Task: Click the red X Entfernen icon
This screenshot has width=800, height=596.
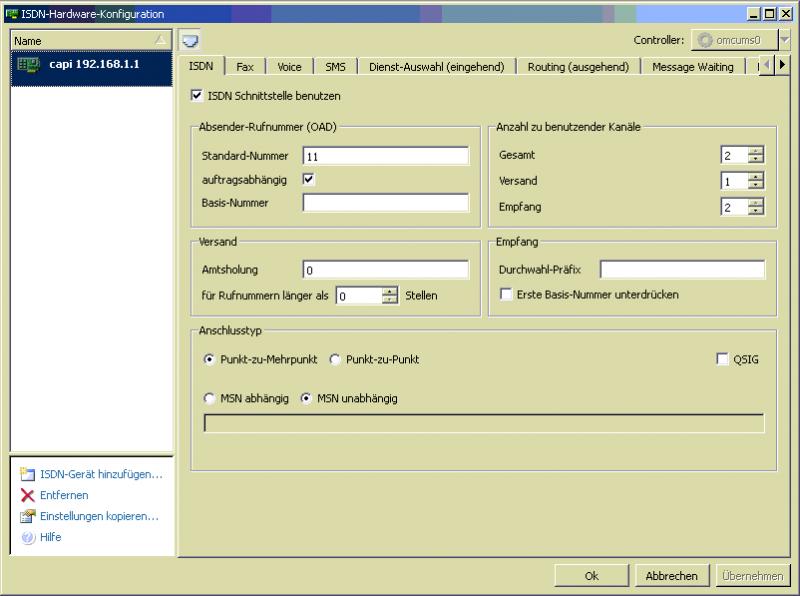Action: [x=28, y=496]
